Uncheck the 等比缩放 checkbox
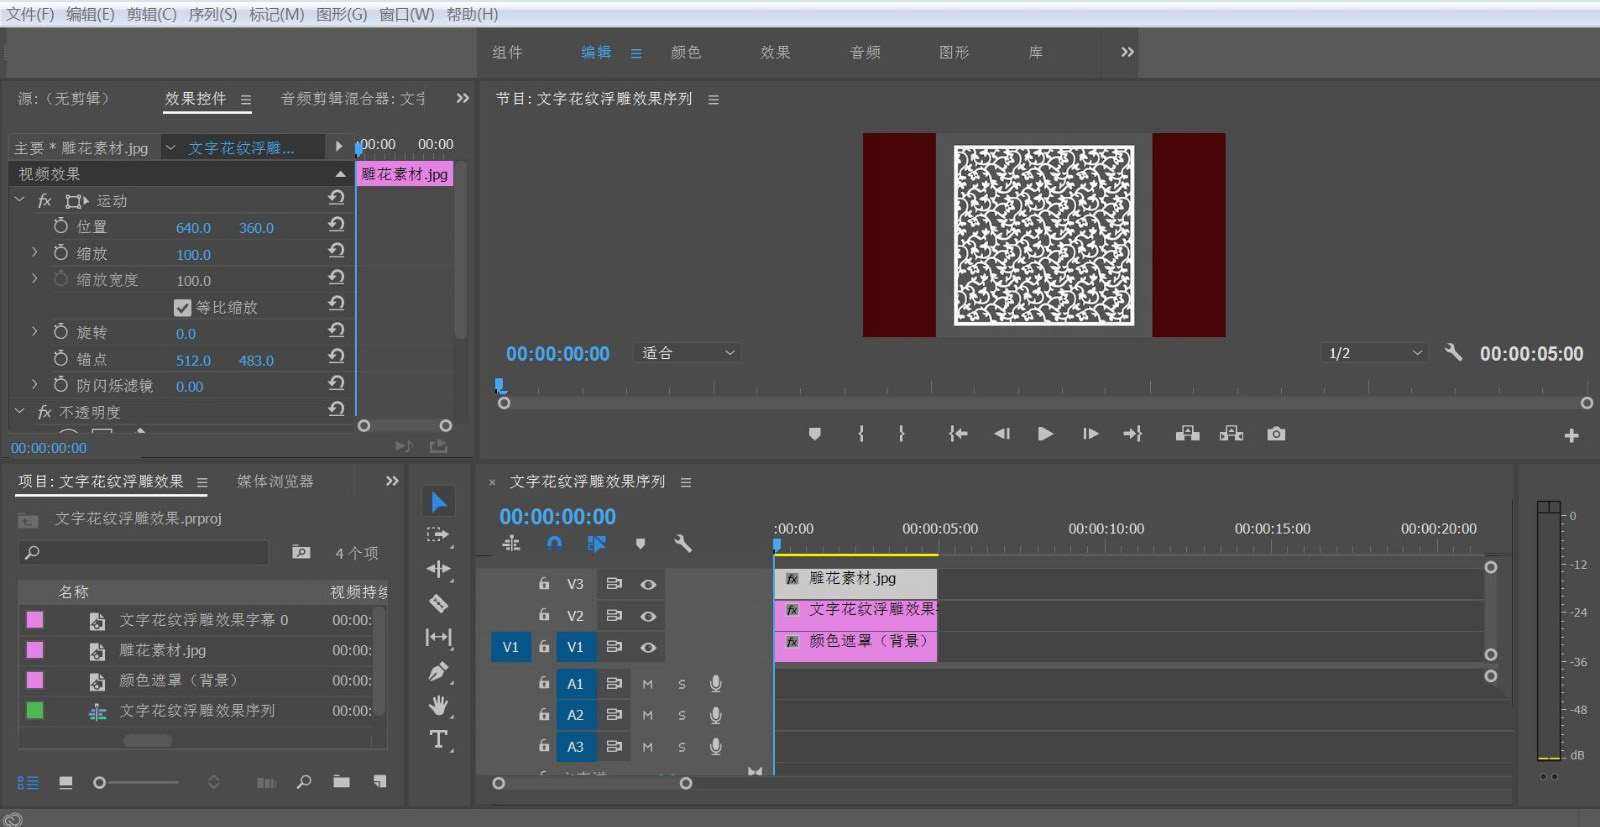The width and height of the screenshot is (1600, 827). (182, 308)
